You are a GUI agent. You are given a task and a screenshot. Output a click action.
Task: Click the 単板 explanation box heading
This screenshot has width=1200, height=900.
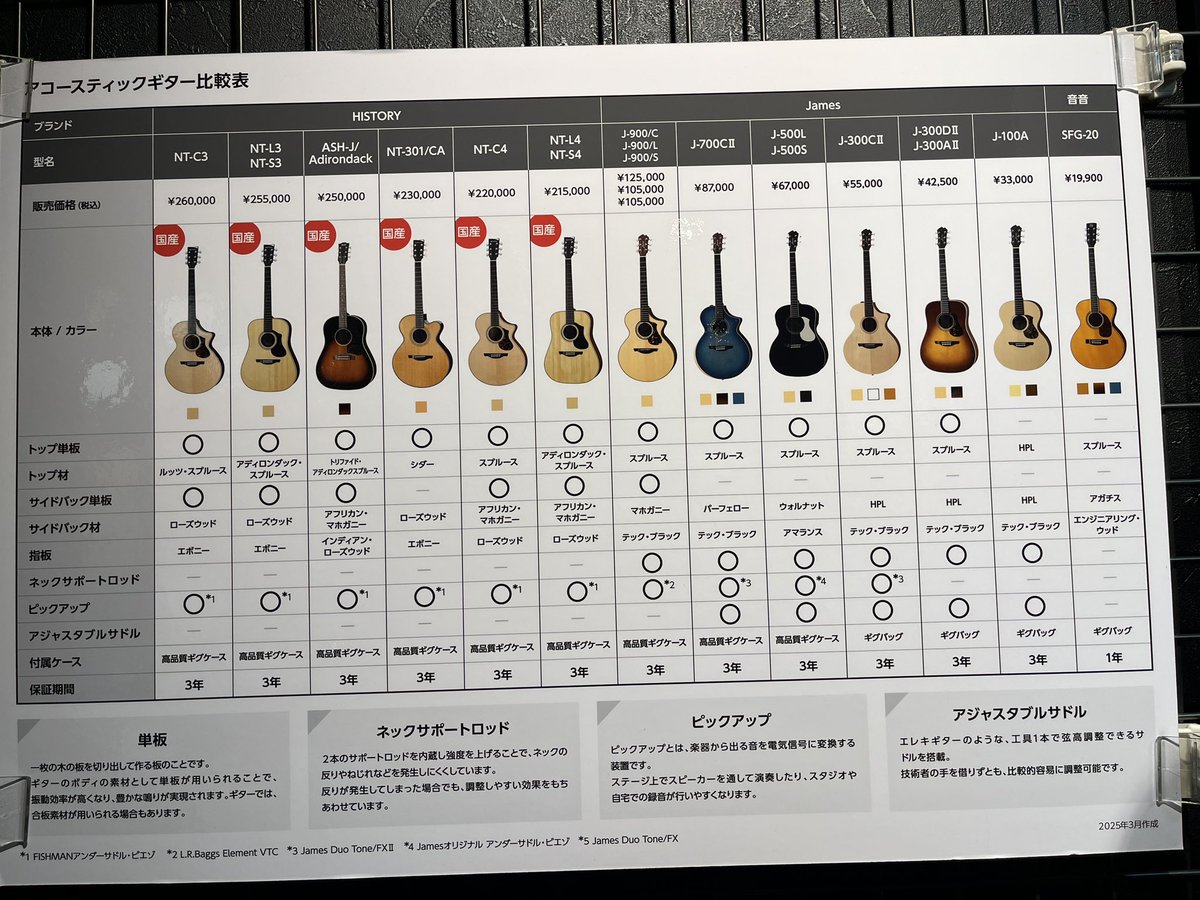pos(152,740)
